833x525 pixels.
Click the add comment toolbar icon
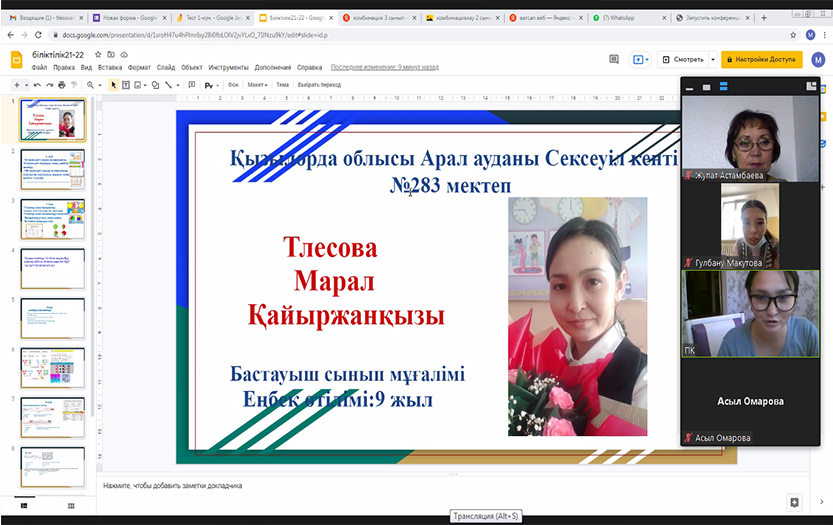(192, 85)
